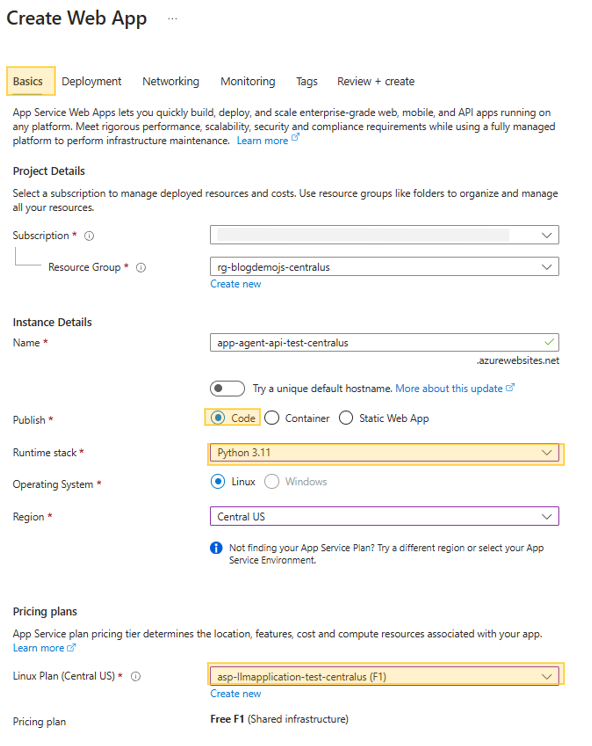Image resolution: width=592 pixels, height=746 pixels.
Task: Click the Project Details heading
Action: 49,171
